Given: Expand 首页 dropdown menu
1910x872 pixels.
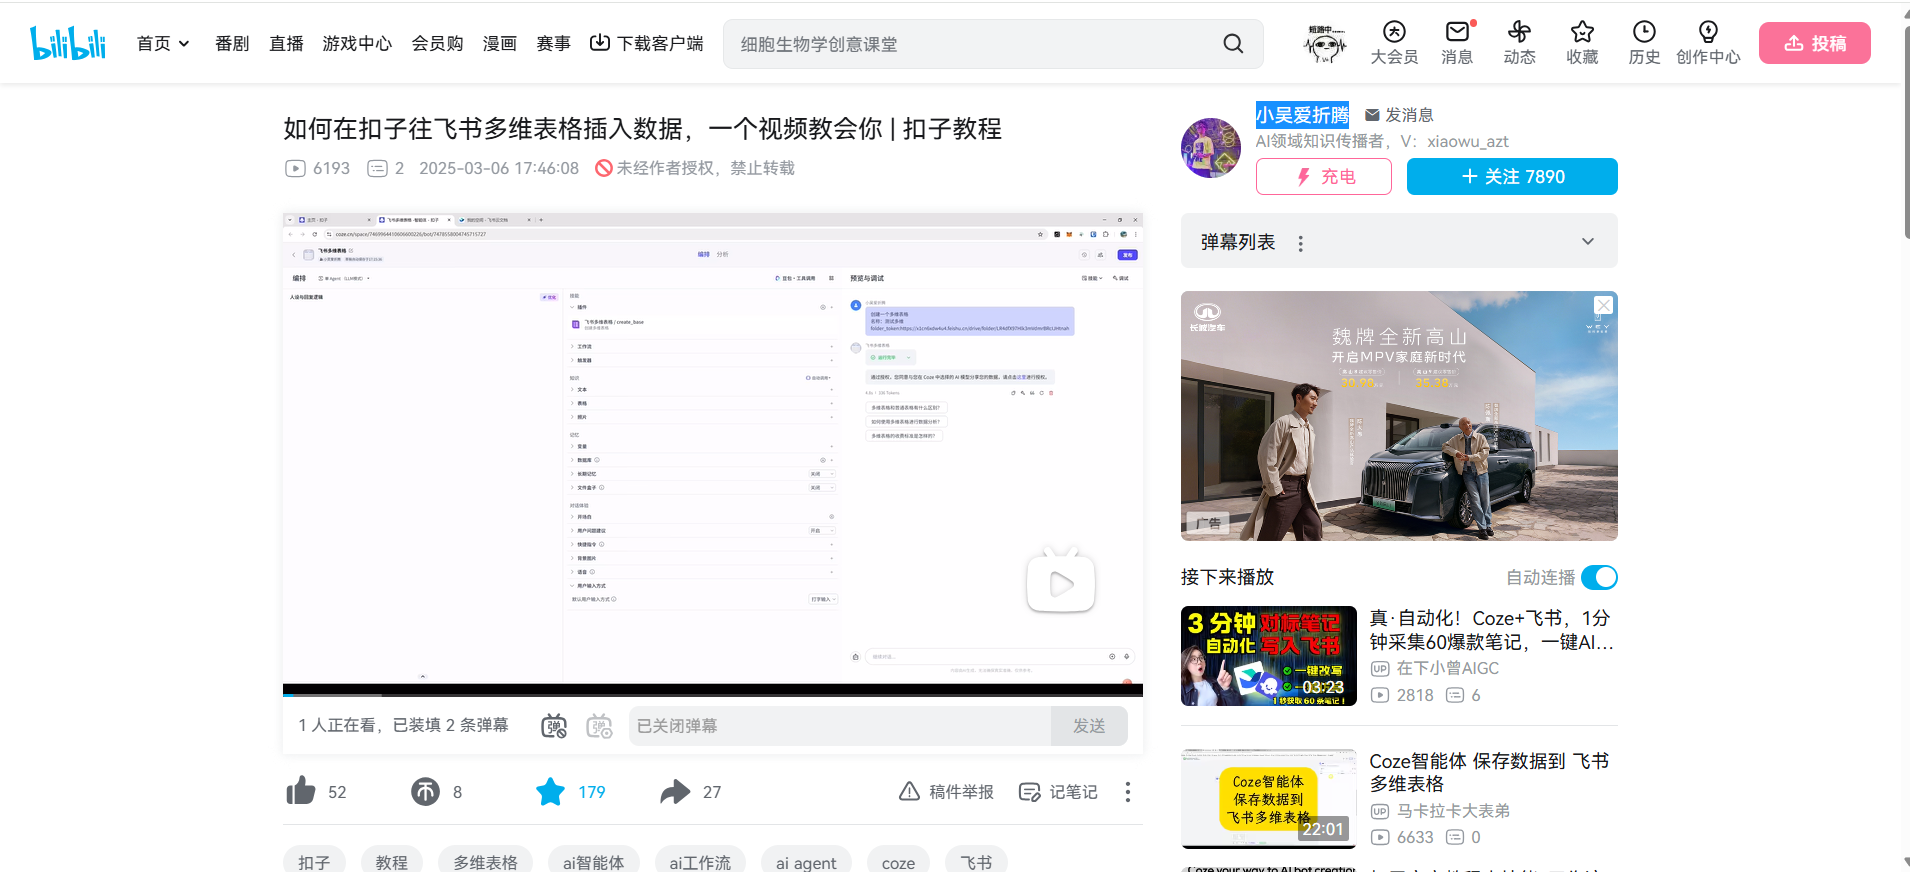Looking at the screenshot, I should click(163, 43).
